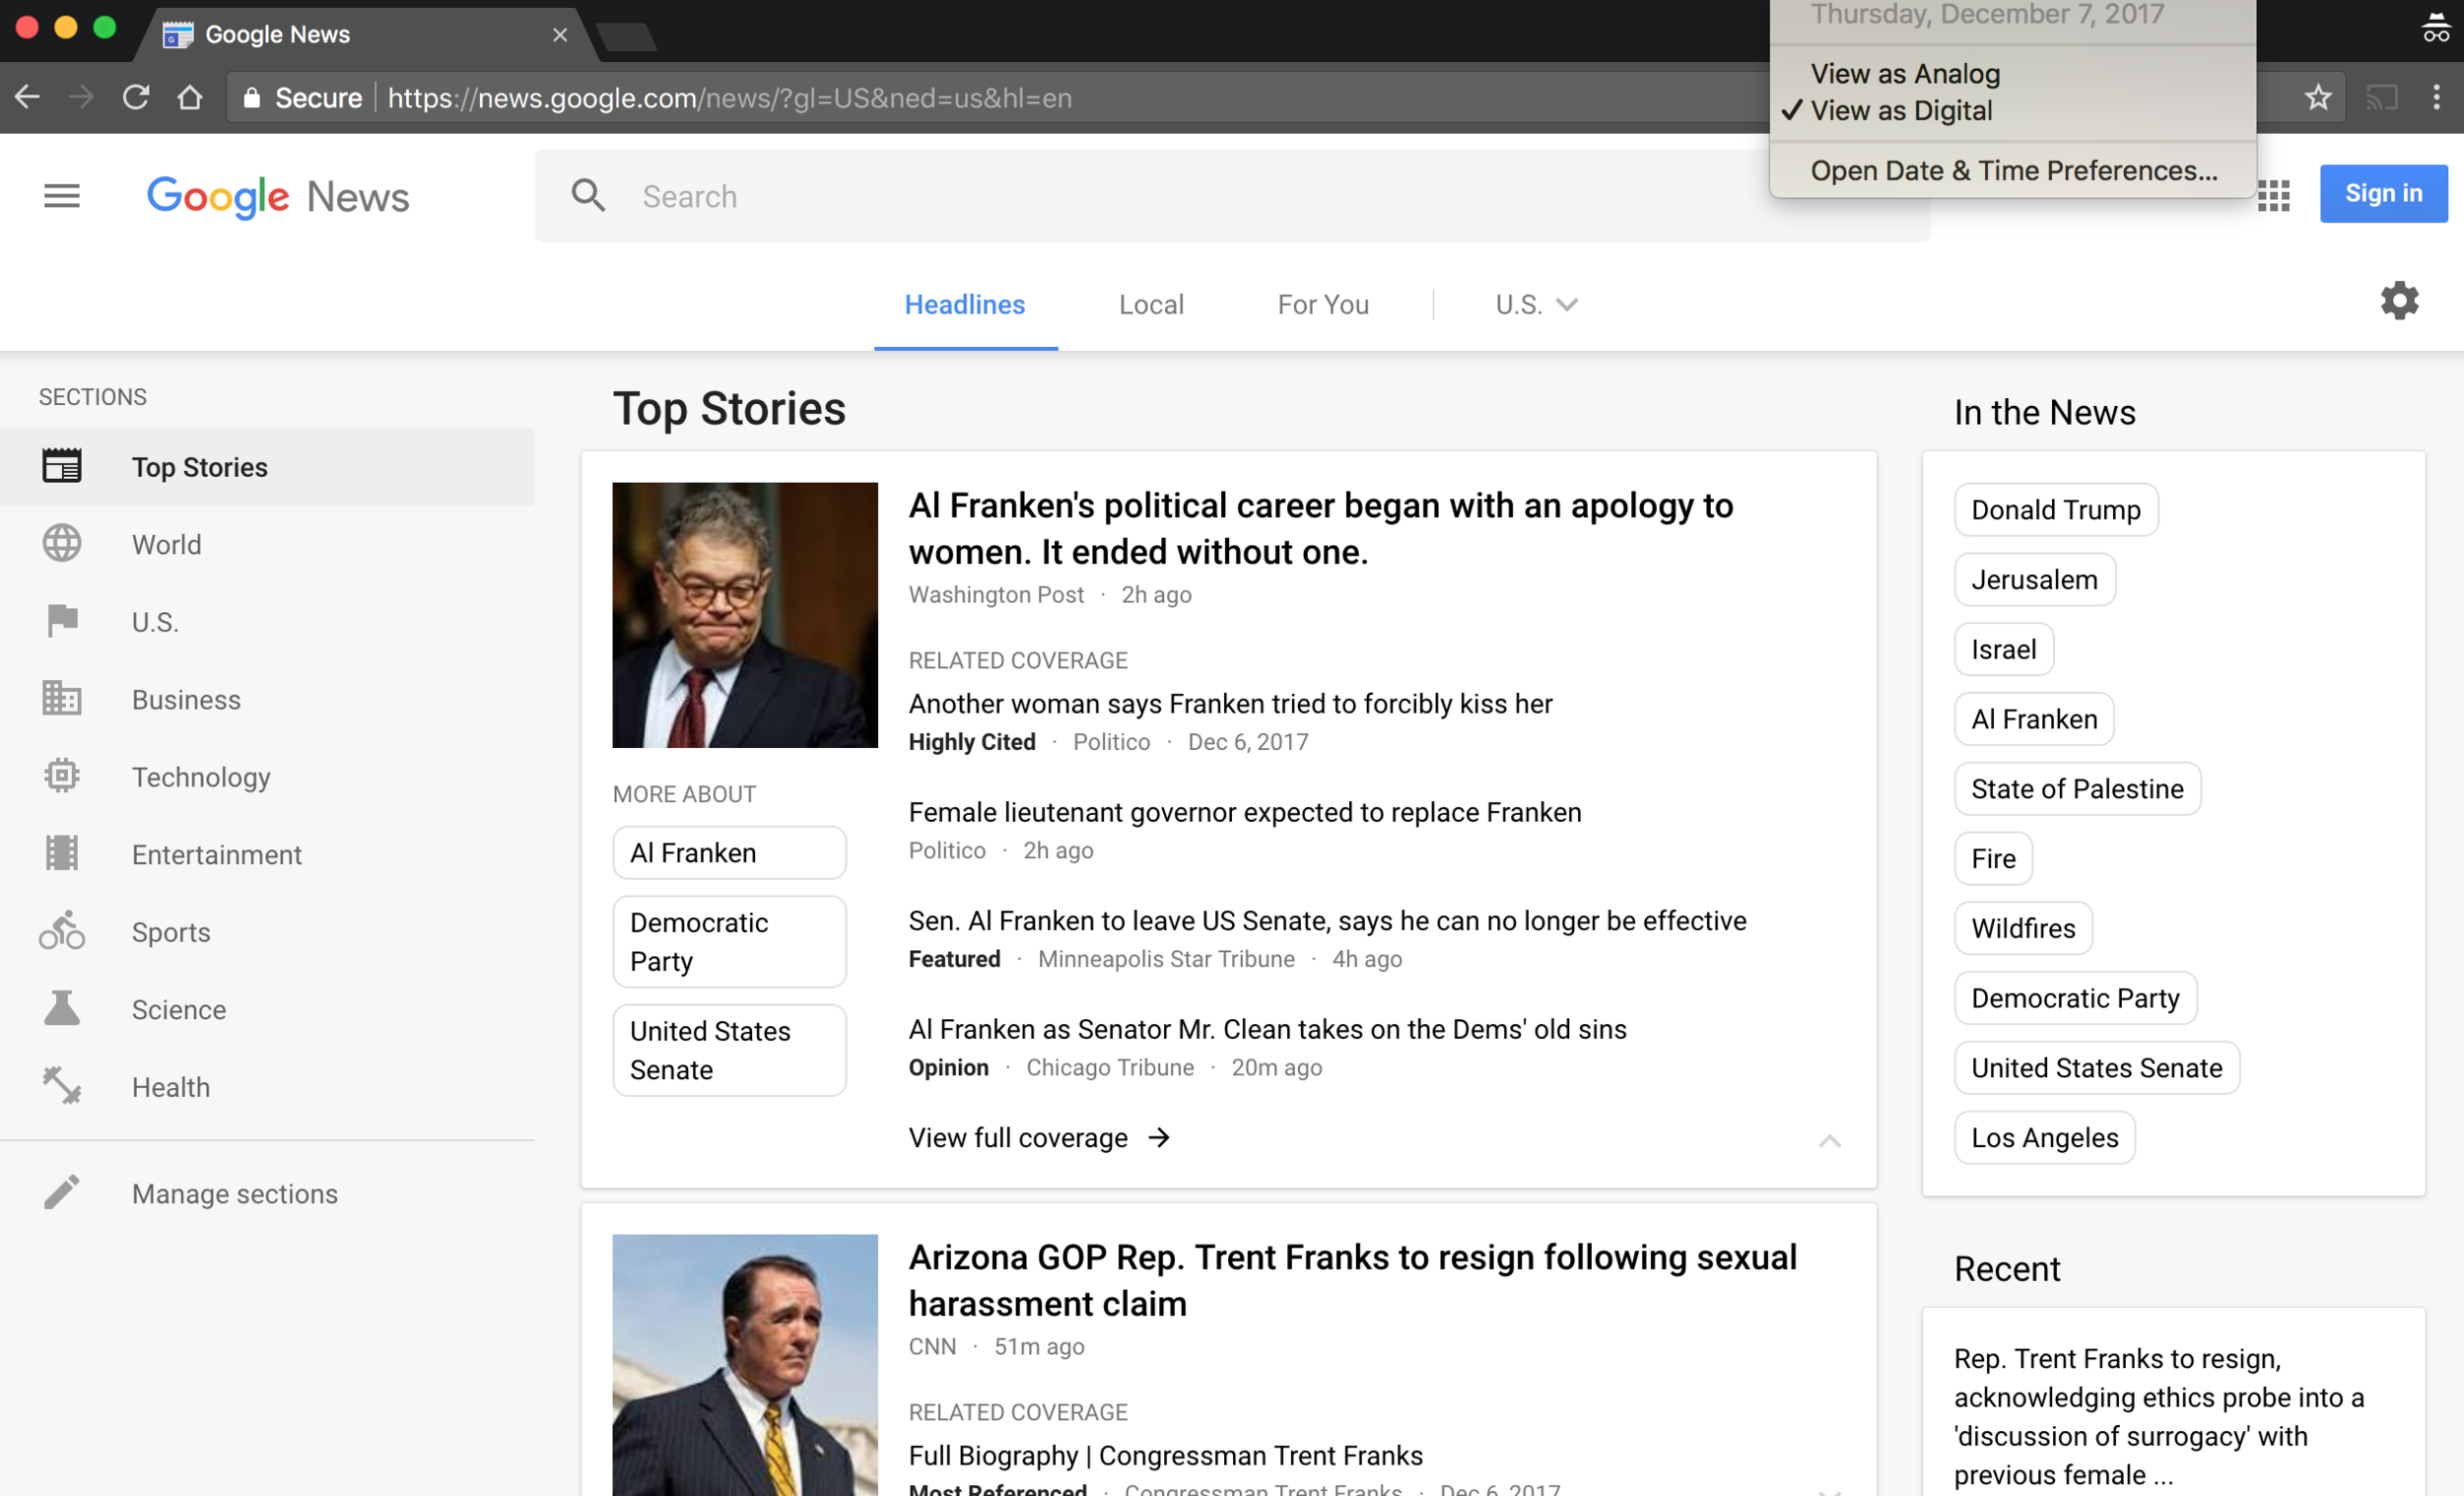Screen dimensions: 2464x1496
Task: Click the Sign in button
Action: (2383, 193)
